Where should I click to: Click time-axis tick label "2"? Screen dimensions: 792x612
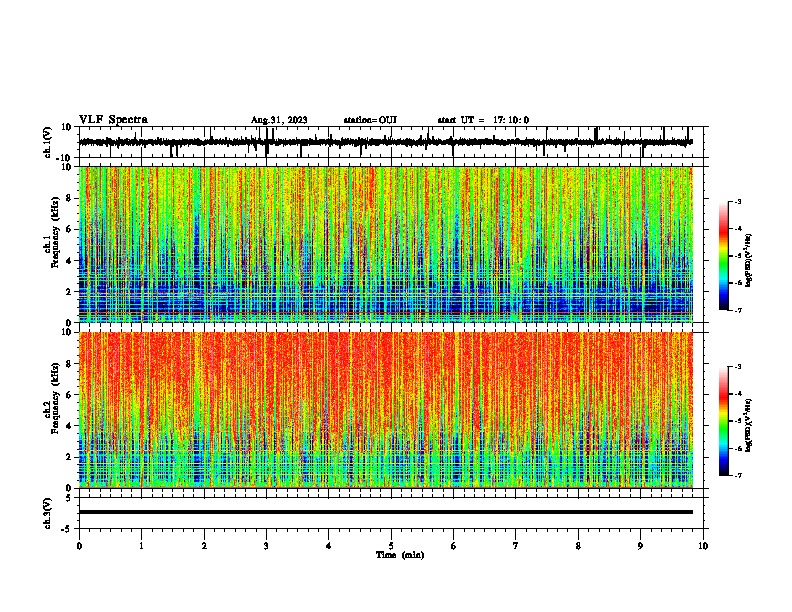click(x=204, y=546)
